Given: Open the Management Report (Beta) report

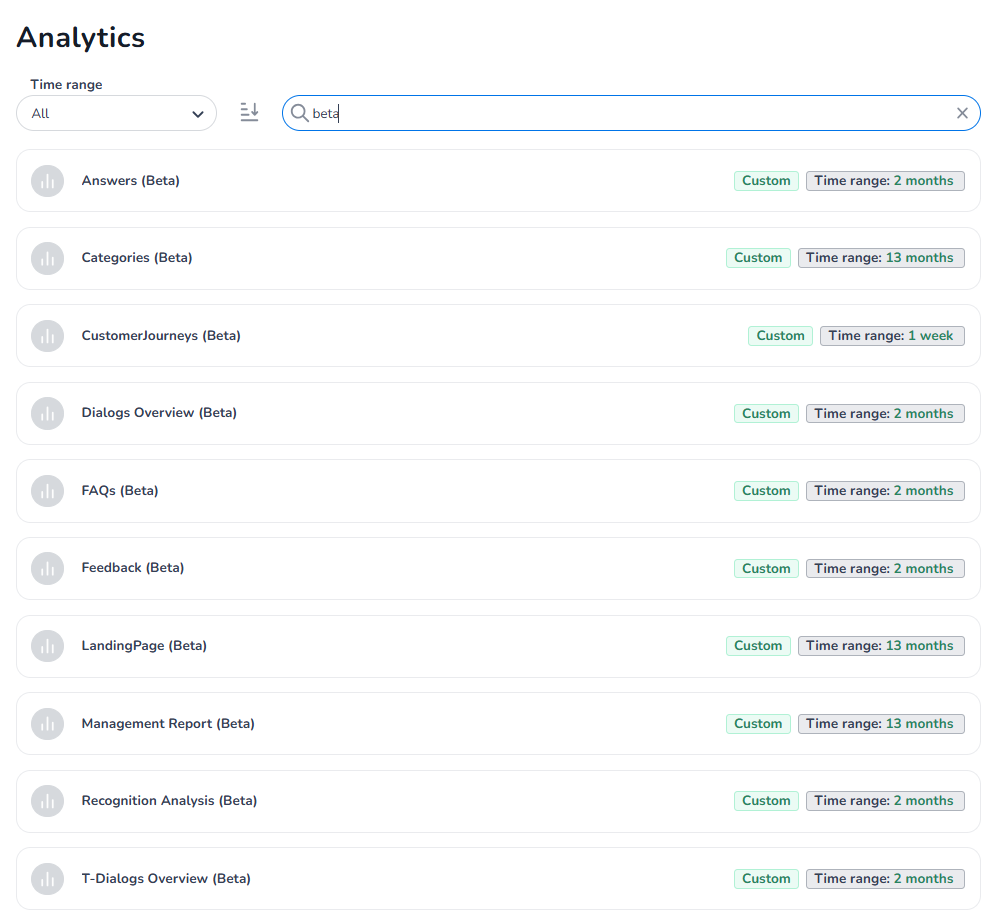Looking at the screenshot, I should coord(168,723).
